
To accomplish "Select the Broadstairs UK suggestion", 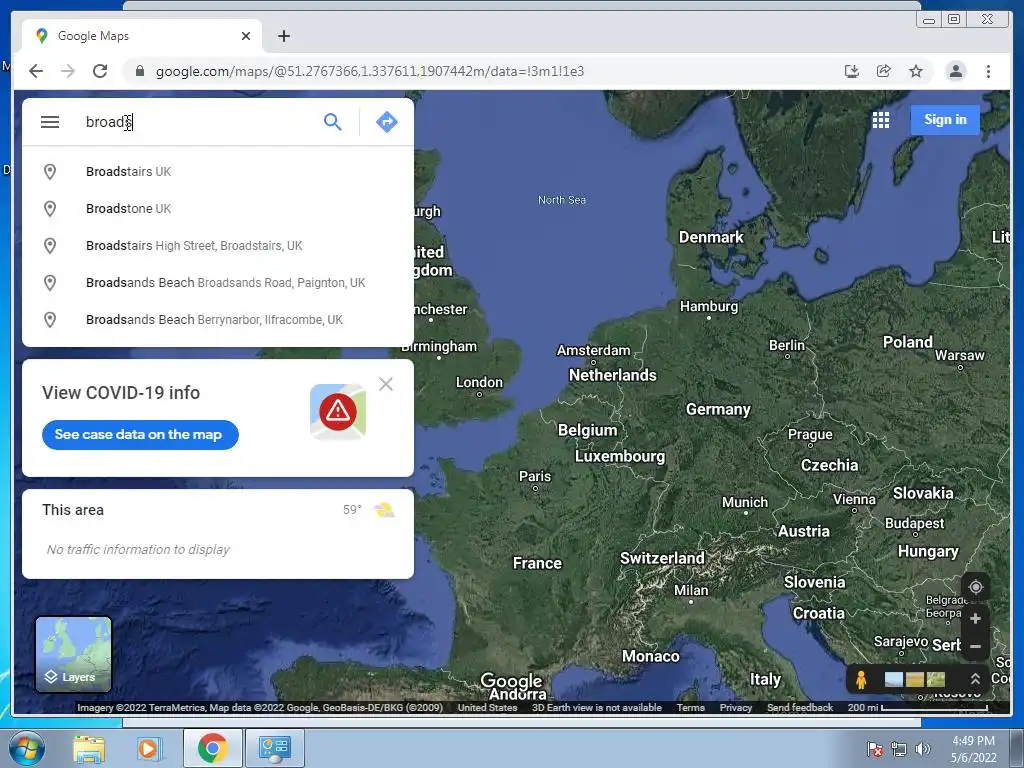I will point(218,172).
